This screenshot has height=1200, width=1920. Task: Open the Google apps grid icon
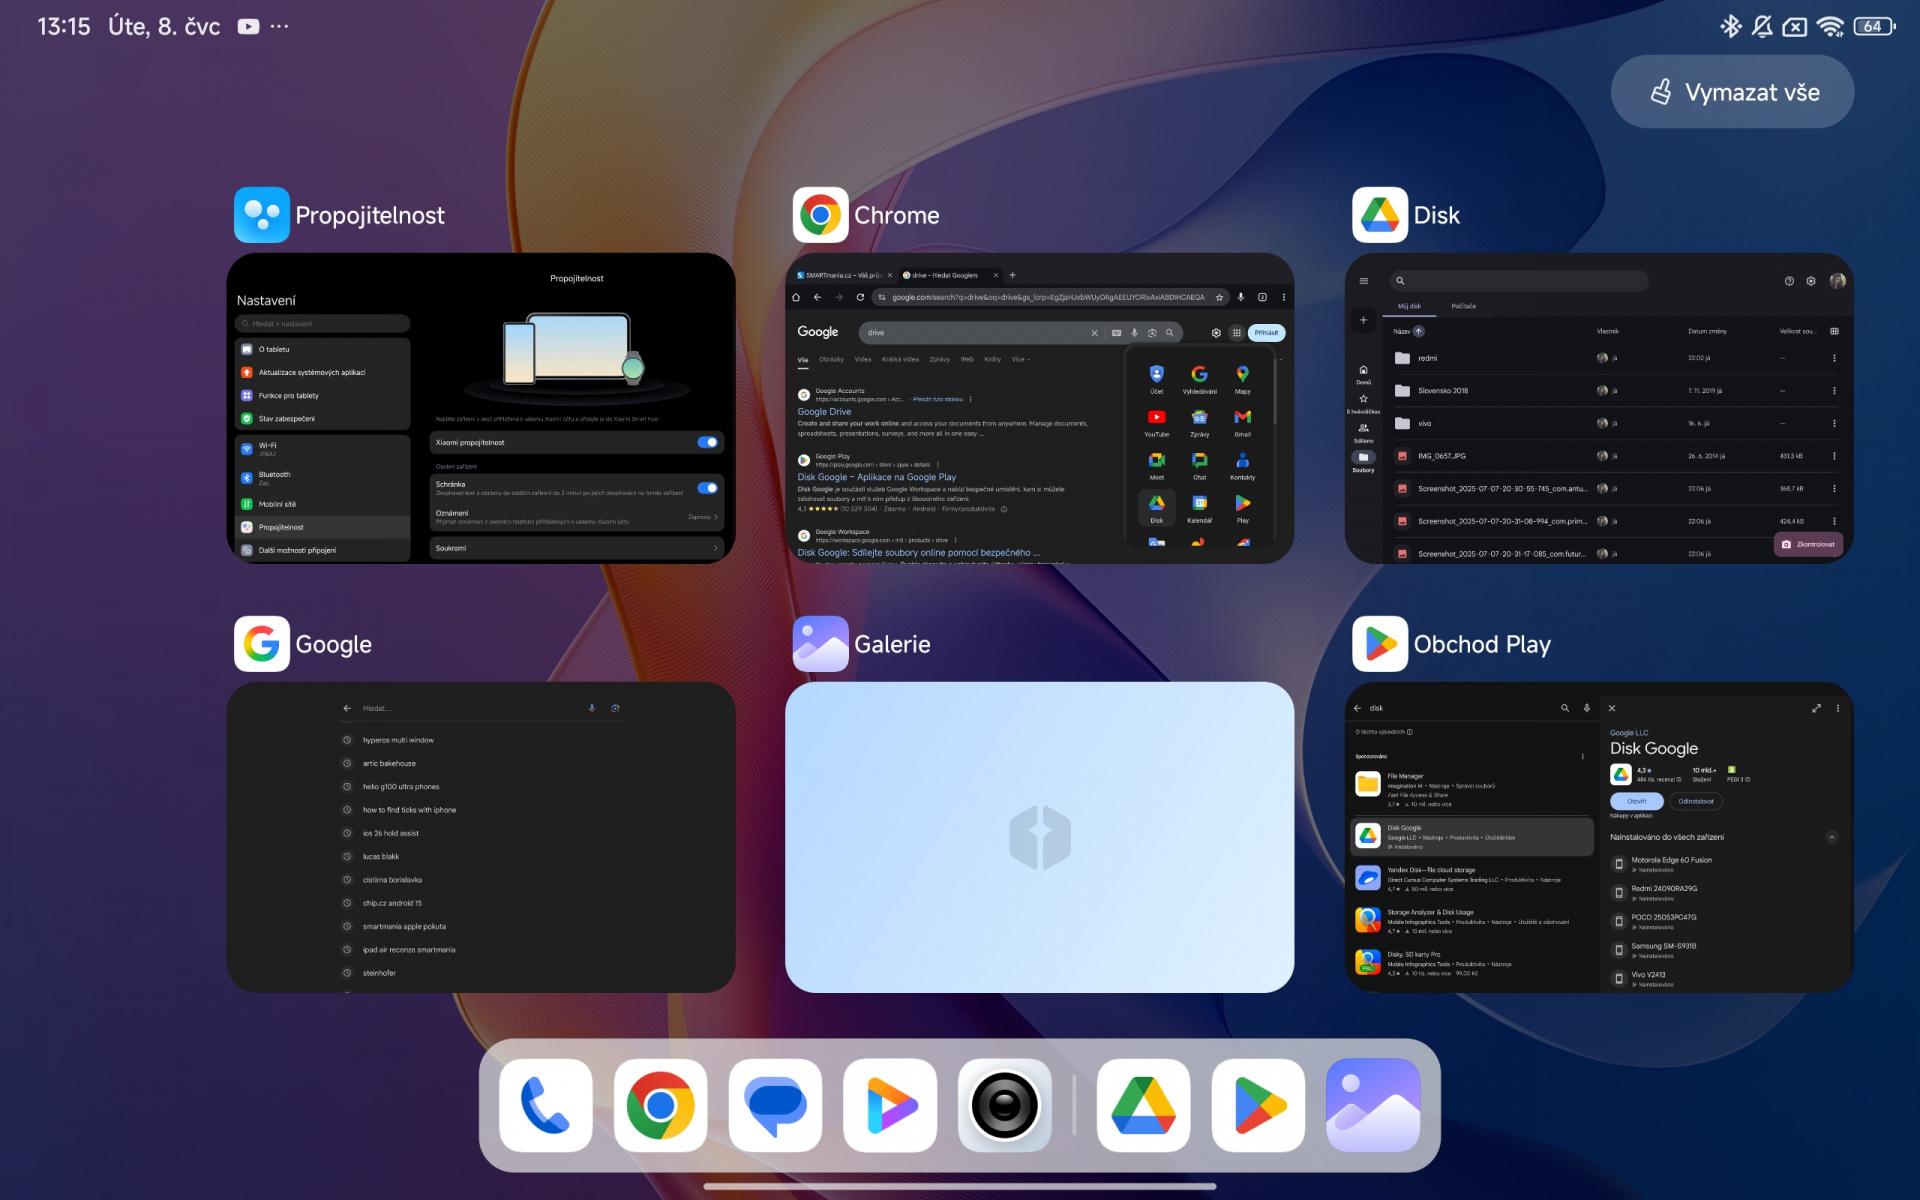[1237, 333]
